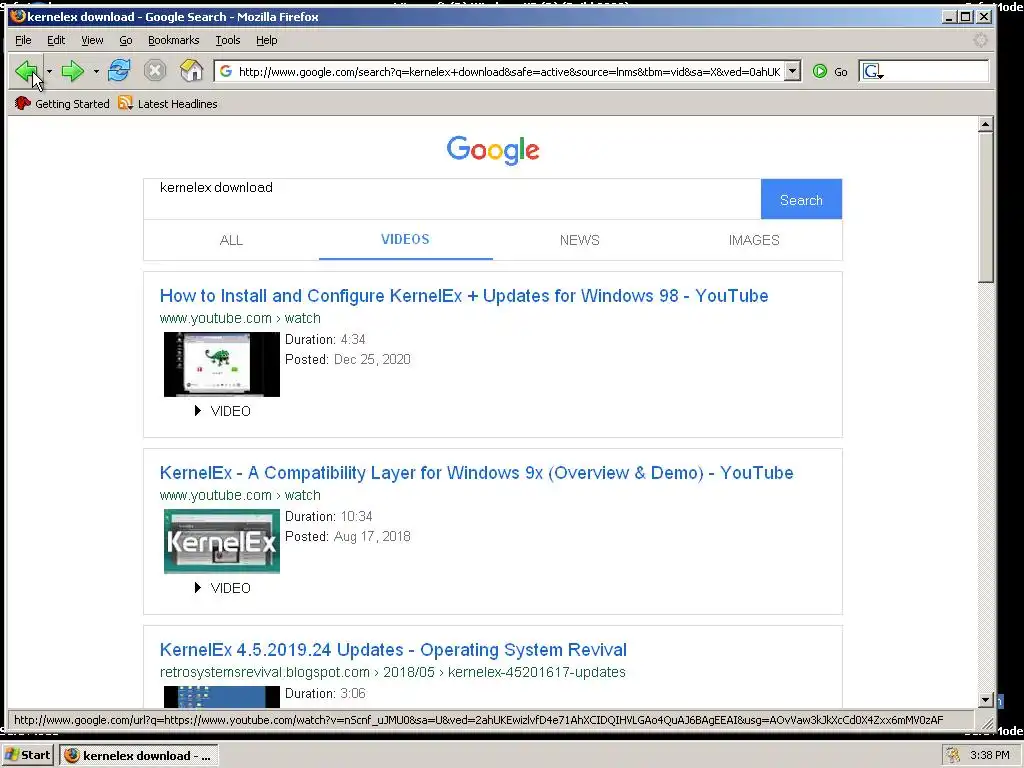Click the vertical scrollbar thumb
This screenshot has width=1024, height=768.
pyautogui.click(x=985, y=208)
